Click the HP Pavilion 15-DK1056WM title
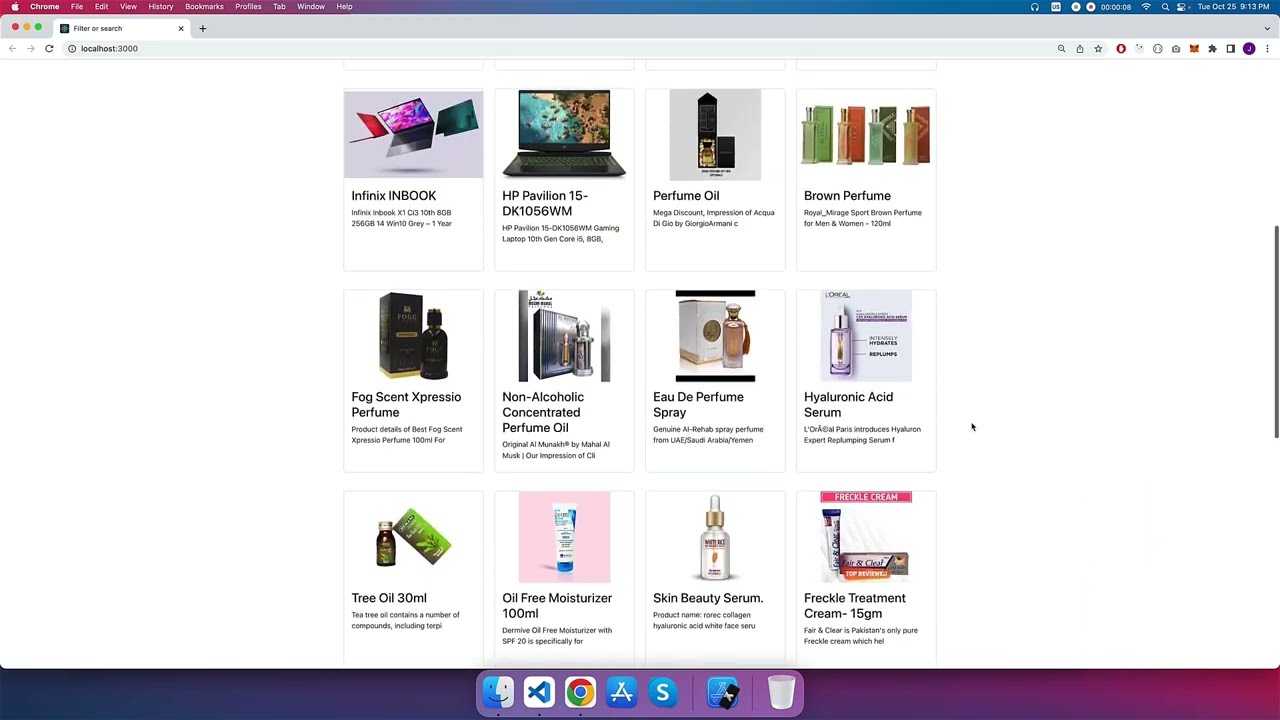The height and width of the screenshot is (720, 1280). [545, 203]
